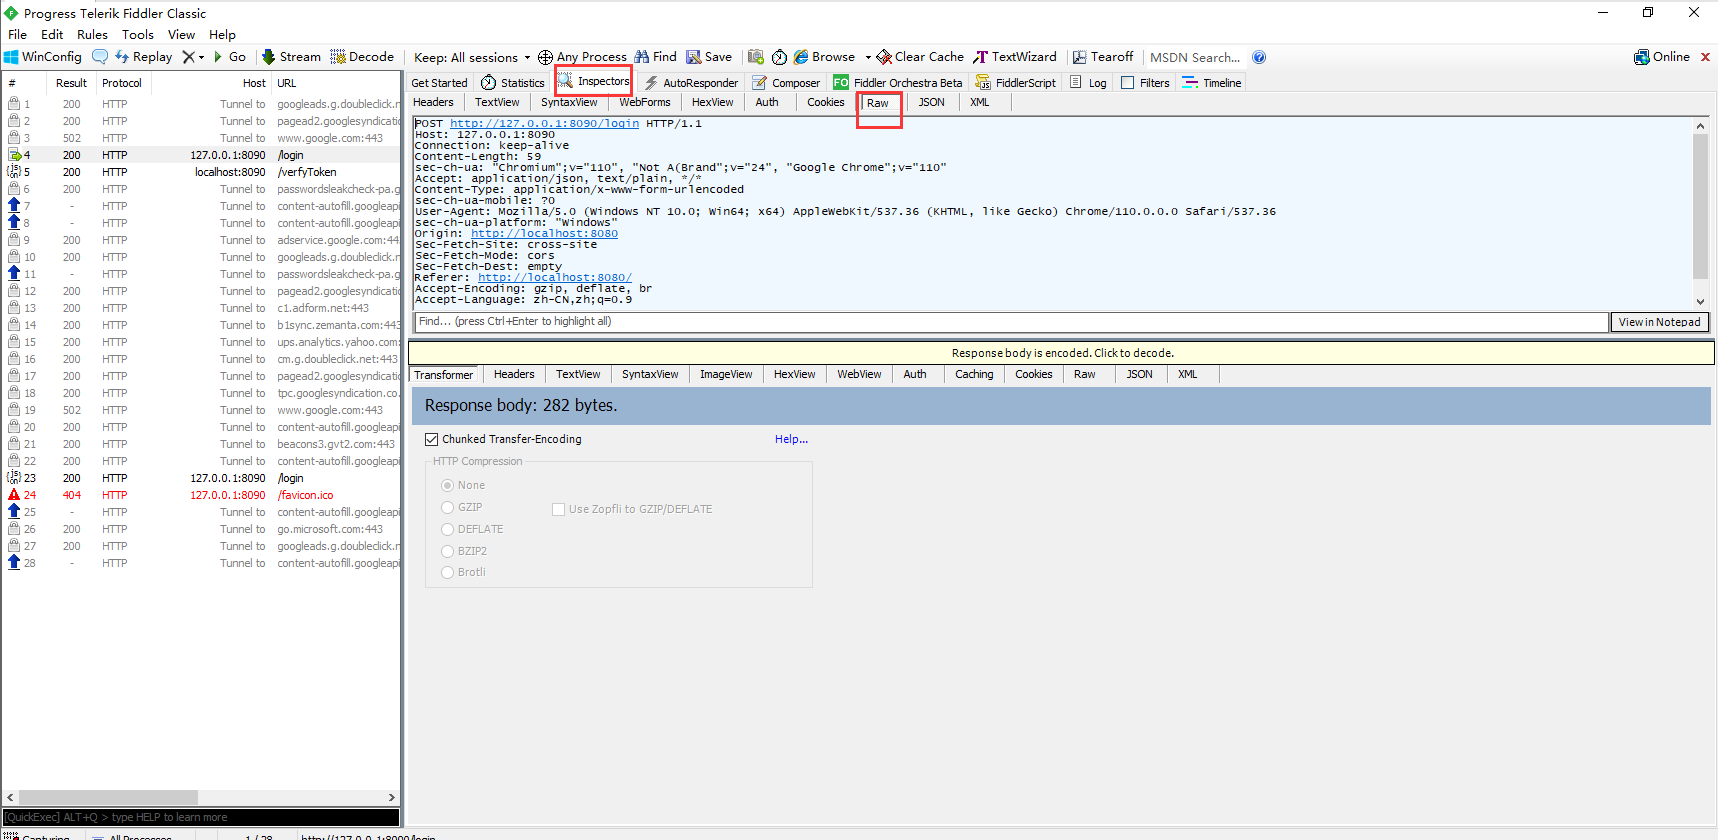The width and height of the screenshot is (1718, 840).
Task: Clear Cache using the toolbar button
Action: pyautogui.click(x=920, y=57)
